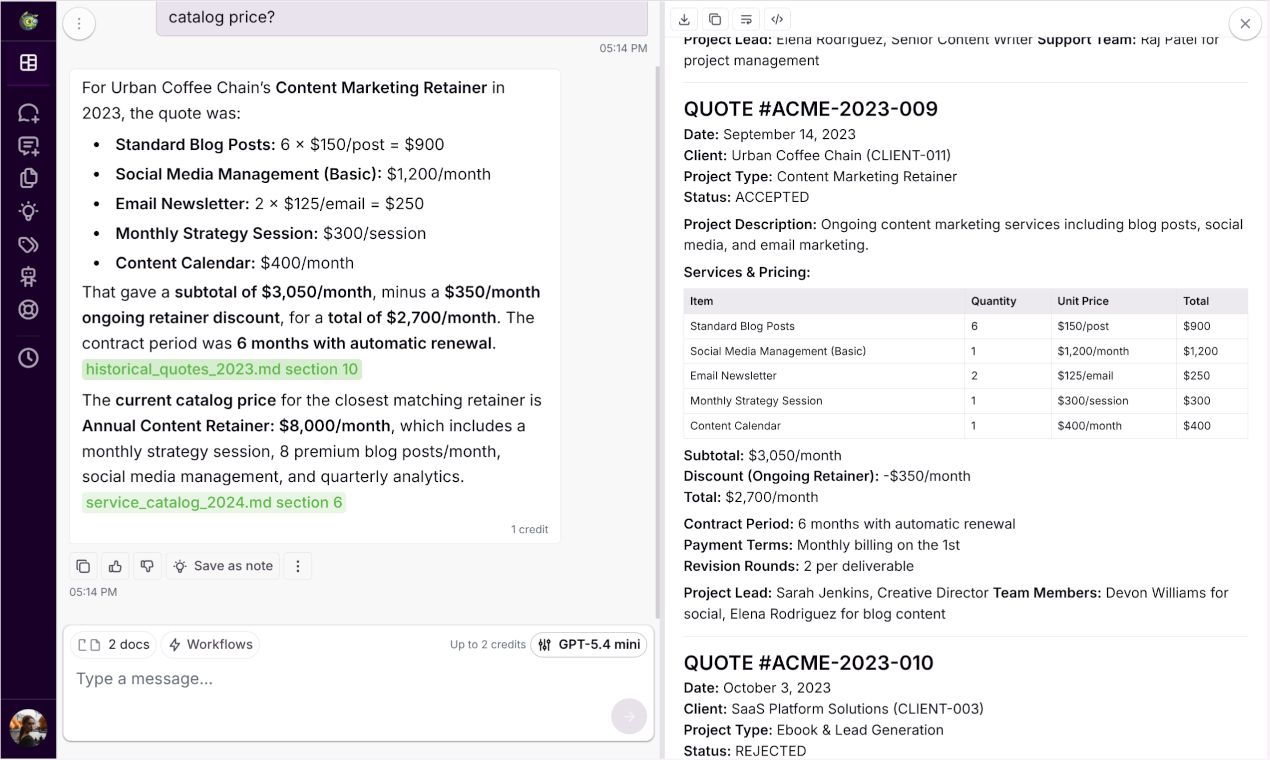Image resolution: width=1270 pixels, height=760 pixels.
Task: Start a new chat from sidebar
Action: click(28, 113)
